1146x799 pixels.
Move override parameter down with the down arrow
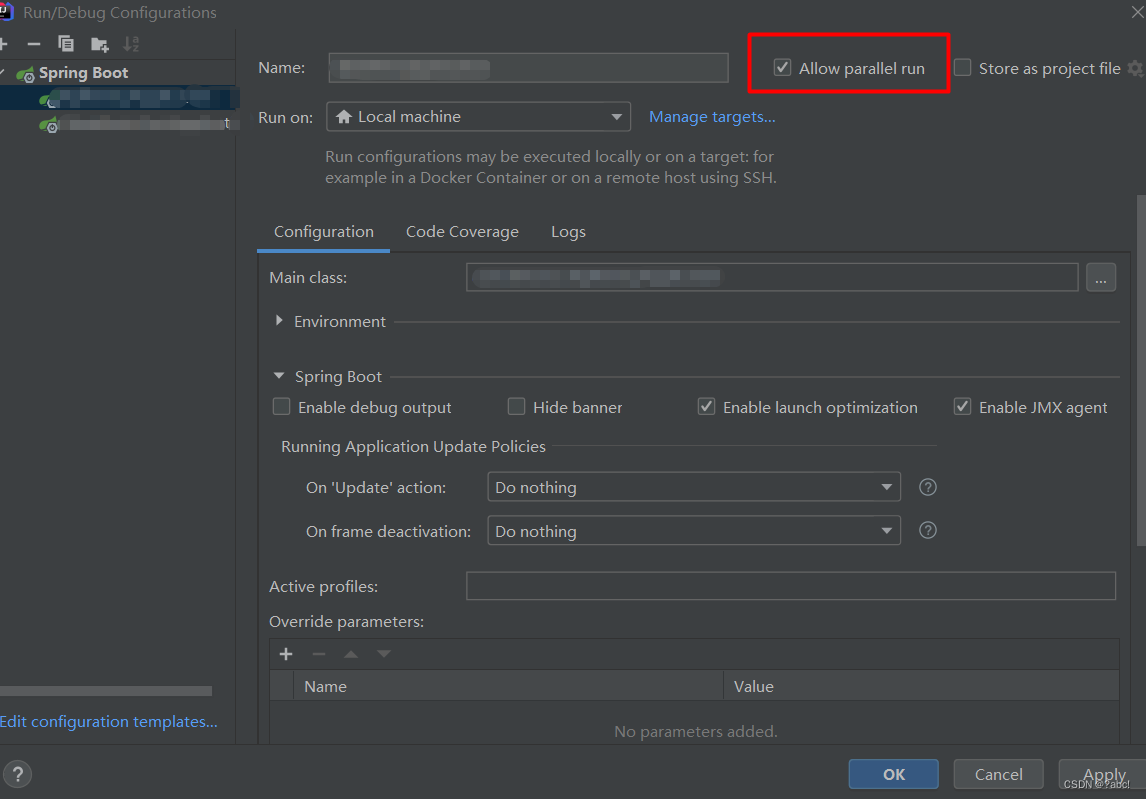[x=384, y=654]
